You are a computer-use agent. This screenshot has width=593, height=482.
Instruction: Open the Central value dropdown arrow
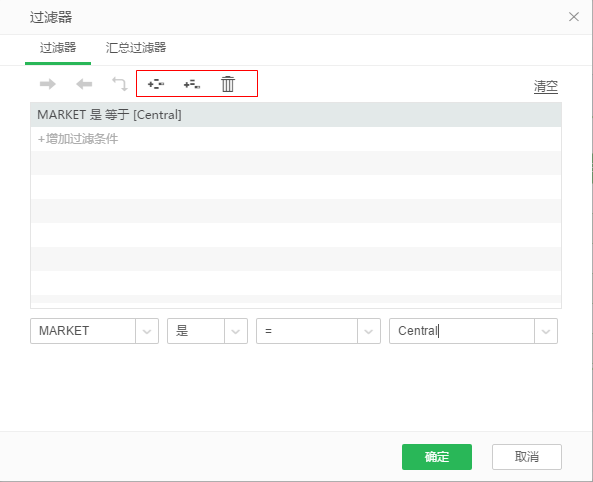click(546, 331)
